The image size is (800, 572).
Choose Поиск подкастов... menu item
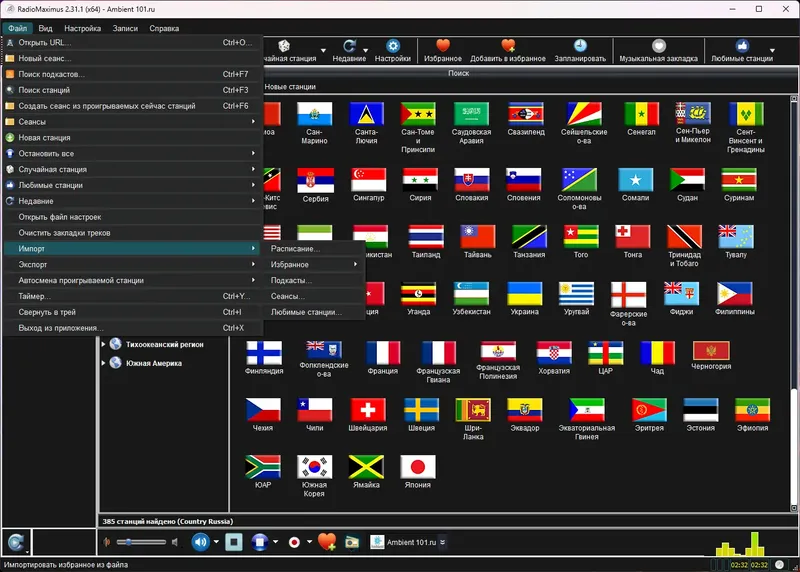pyautogui.click(x=132, y=74)
